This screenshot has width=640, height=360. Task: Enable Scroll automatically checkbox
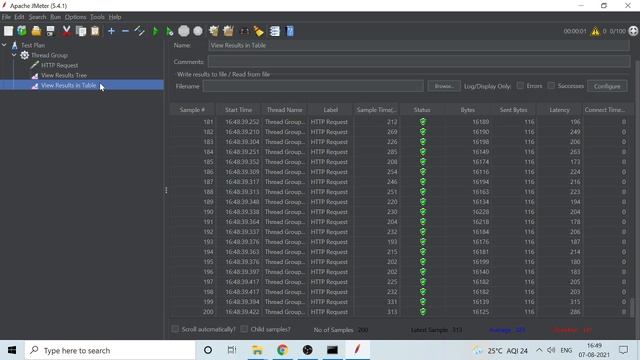pyautogui.click(x=175, y=329)
